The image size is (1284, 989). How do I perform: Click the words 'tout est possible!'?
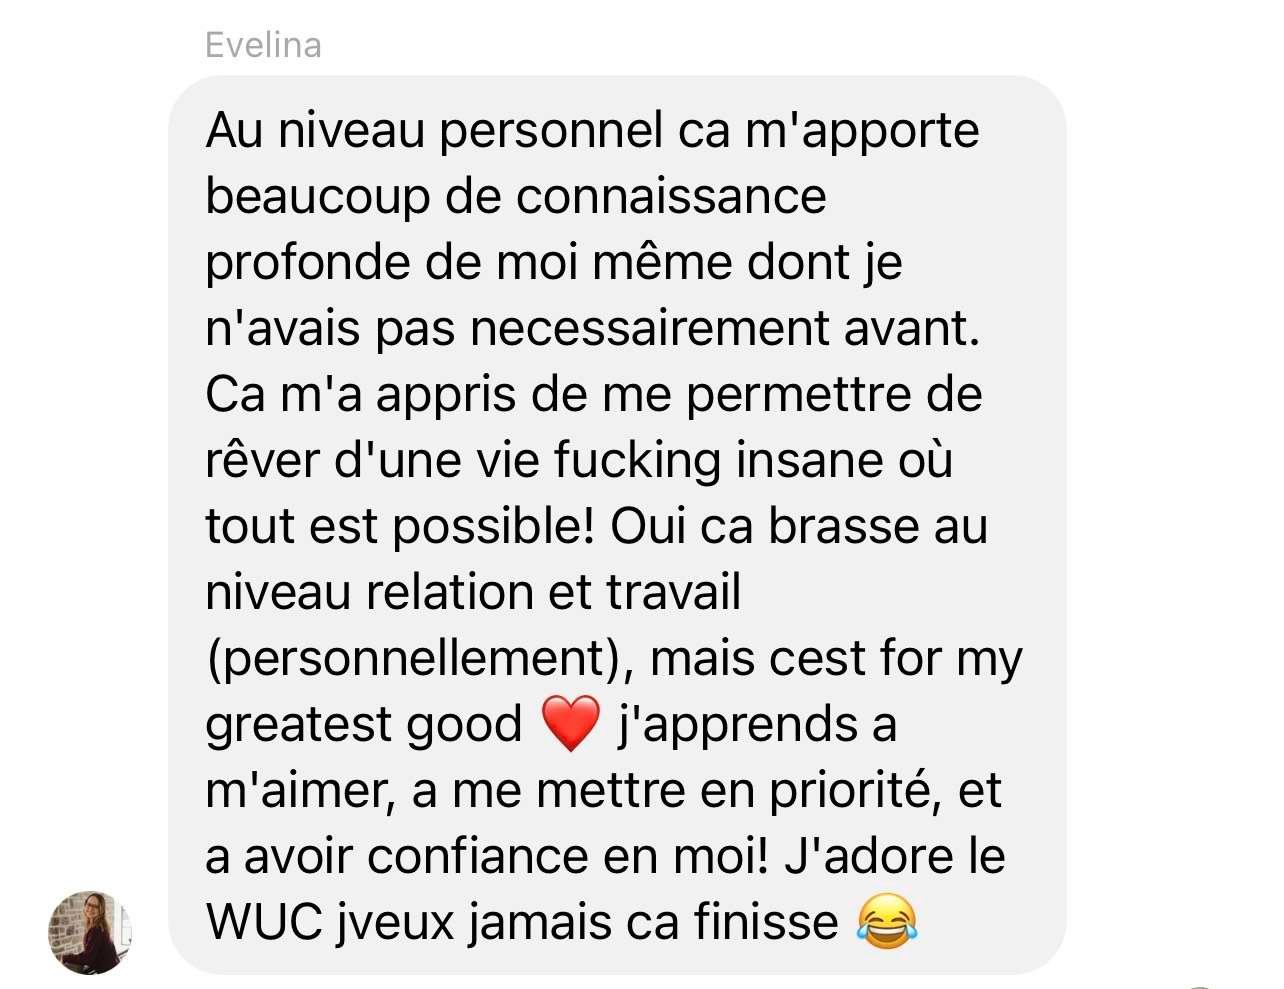pos(400,526)
